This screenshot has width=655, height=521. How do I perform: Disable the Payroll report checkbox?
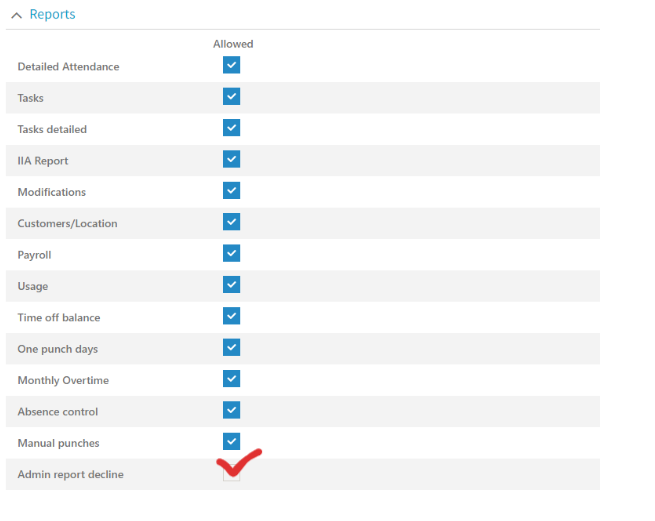click(232, 253)
